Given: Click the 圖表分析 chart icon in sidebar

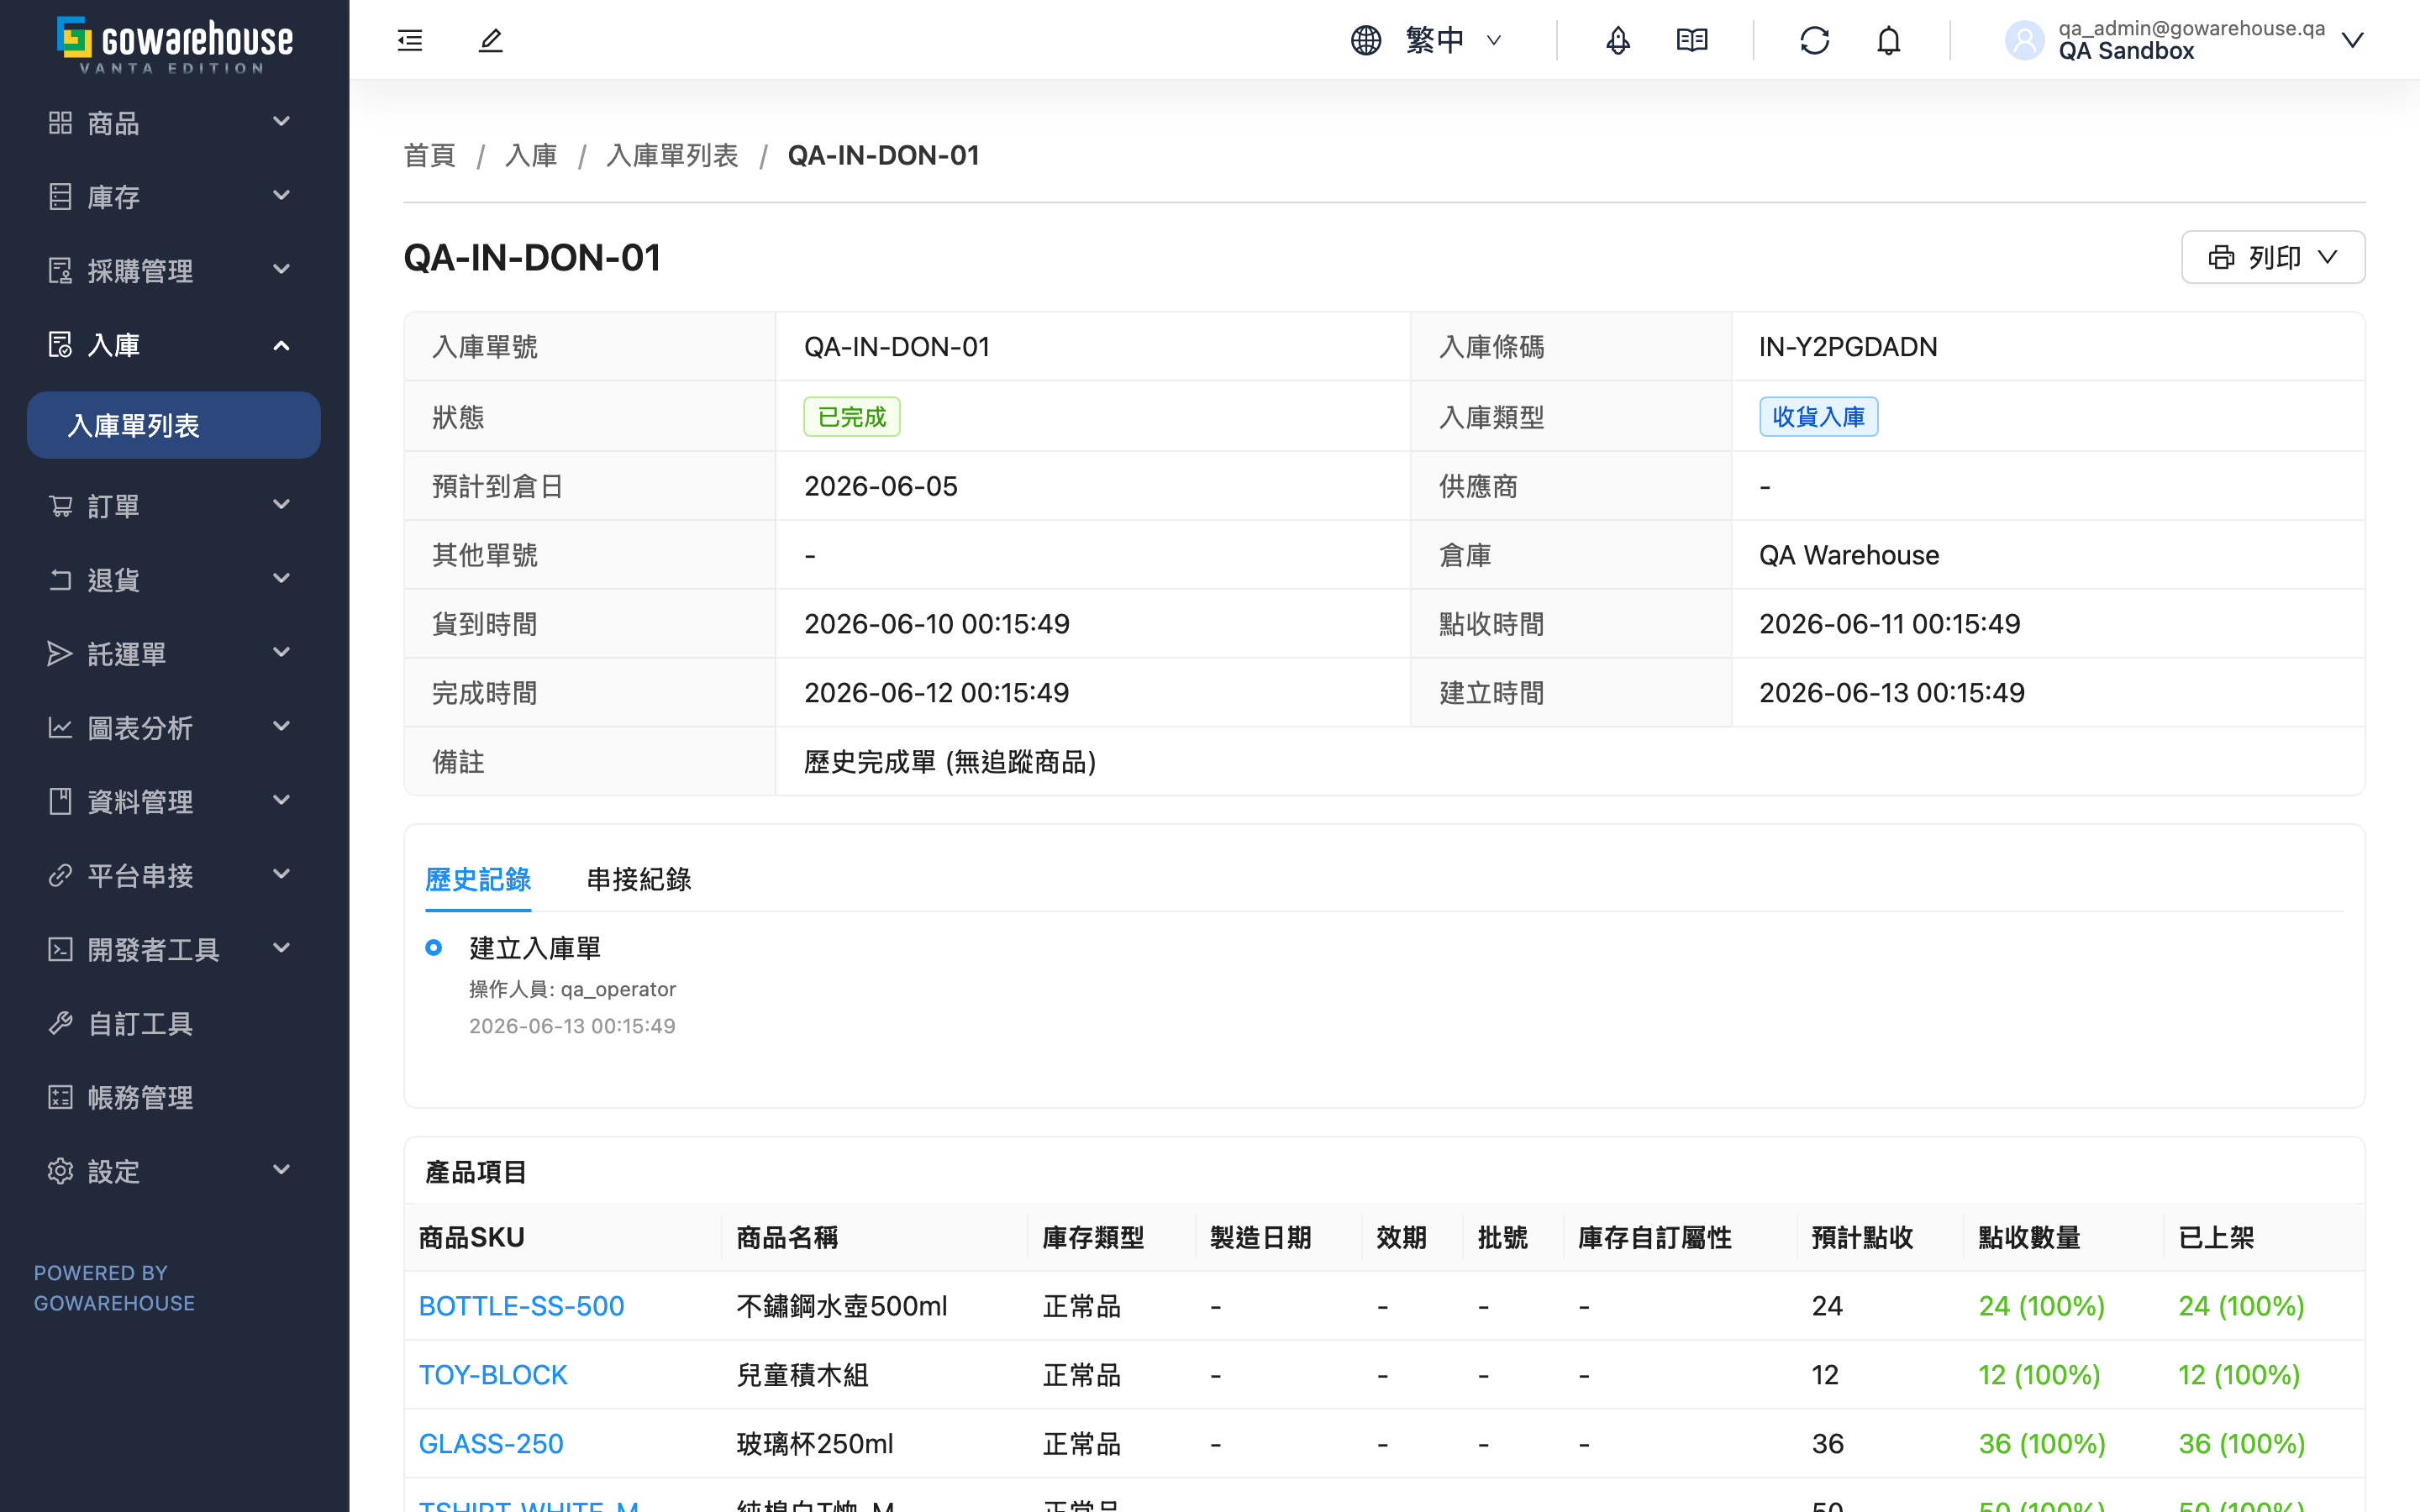Looking at the screenshot, I should point(60,727).
